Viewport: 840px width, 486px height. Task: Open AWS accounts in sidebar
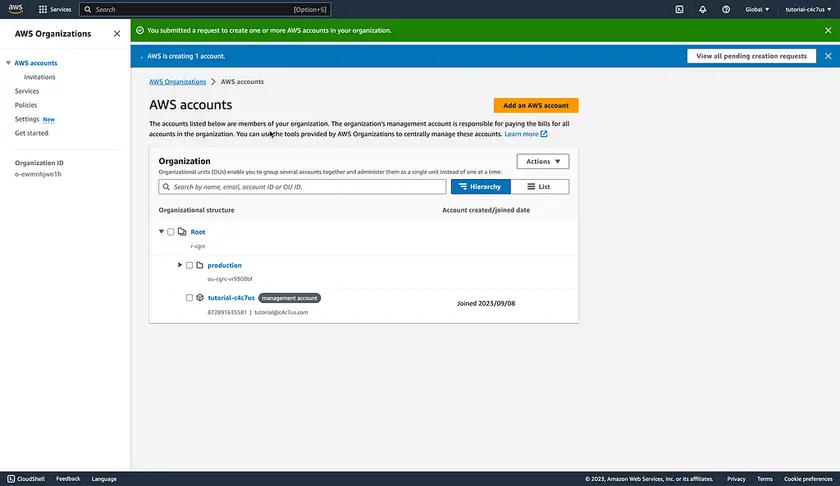(x=35, y=63)
